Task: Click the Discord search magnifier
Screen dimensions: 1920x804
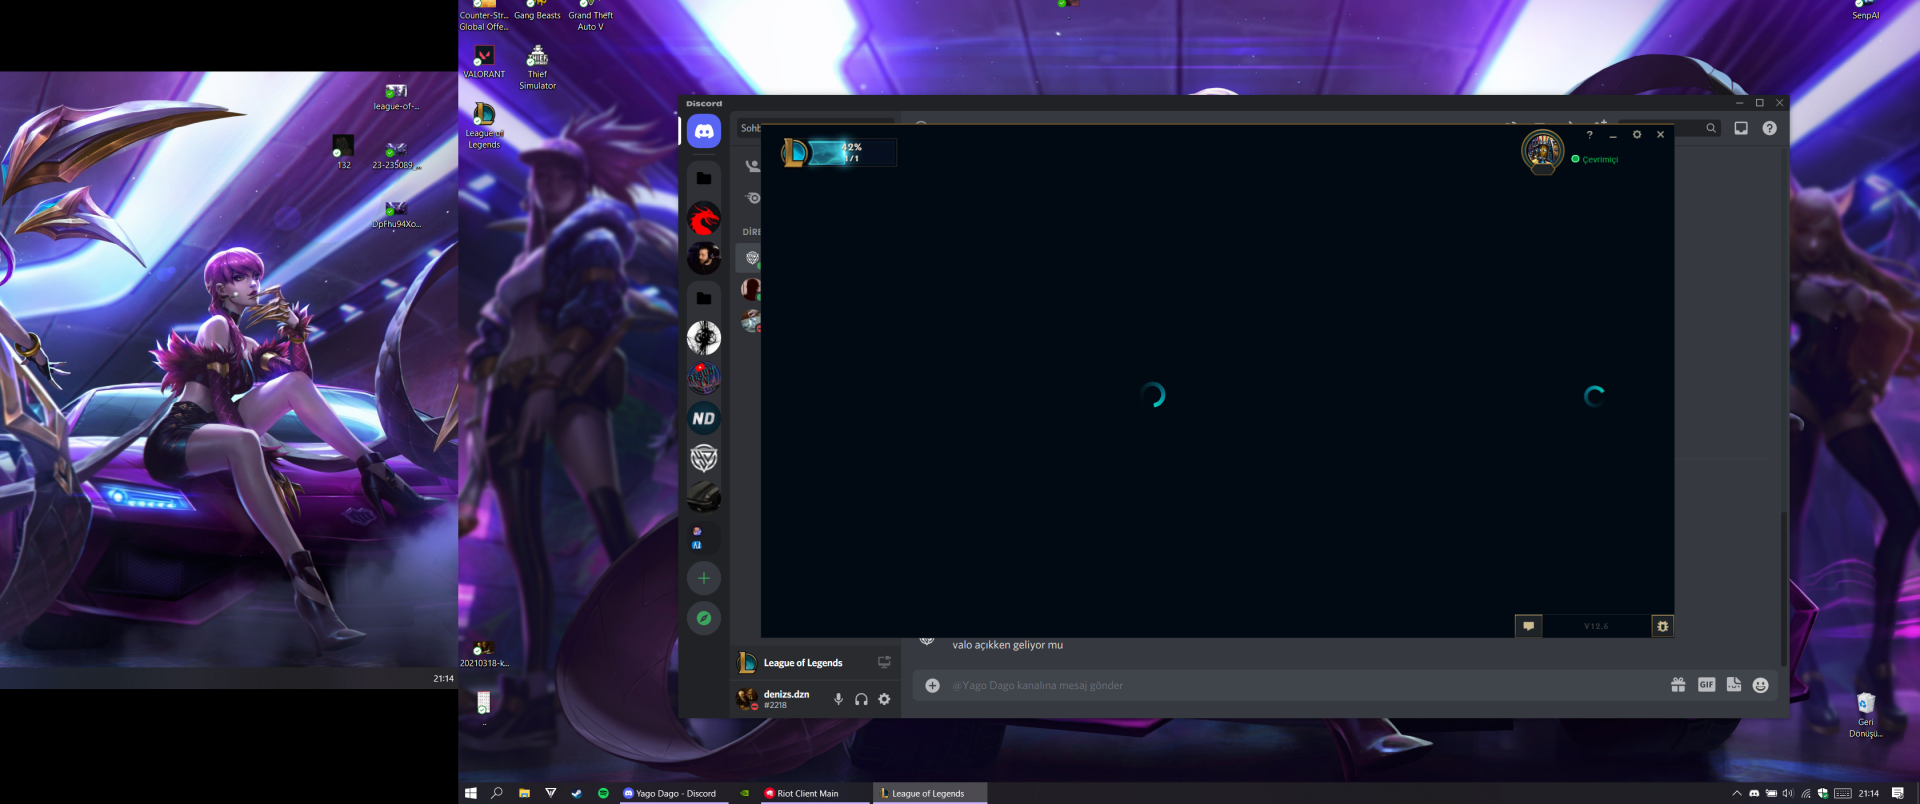Action: coord(1711,128)
